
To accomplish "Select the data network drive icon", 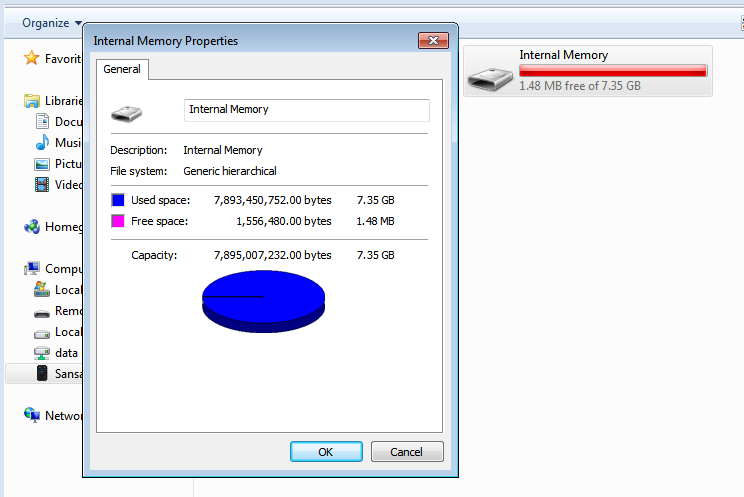I will (x=42, y=353).
